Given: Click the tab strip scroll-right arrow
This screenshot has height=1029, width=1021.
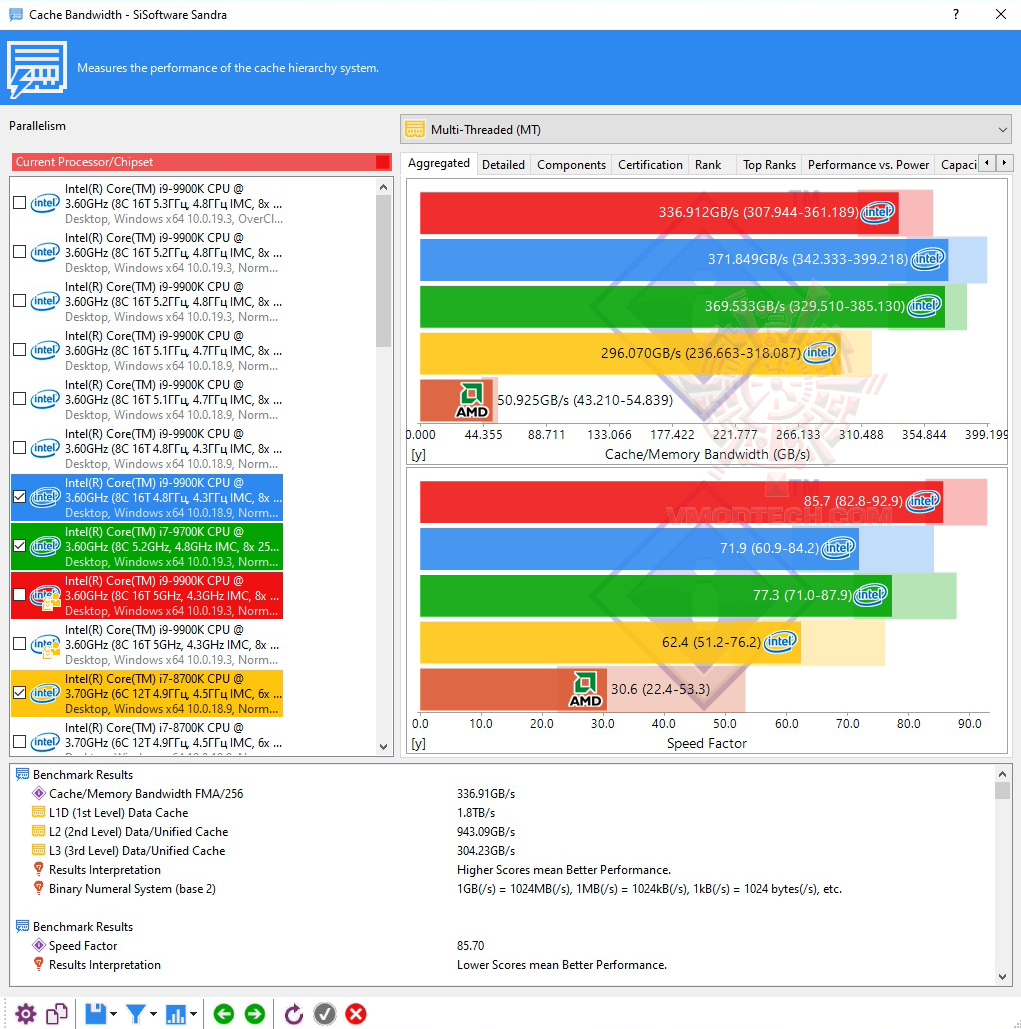Looking at the screenshot, I should [1005, 163].
